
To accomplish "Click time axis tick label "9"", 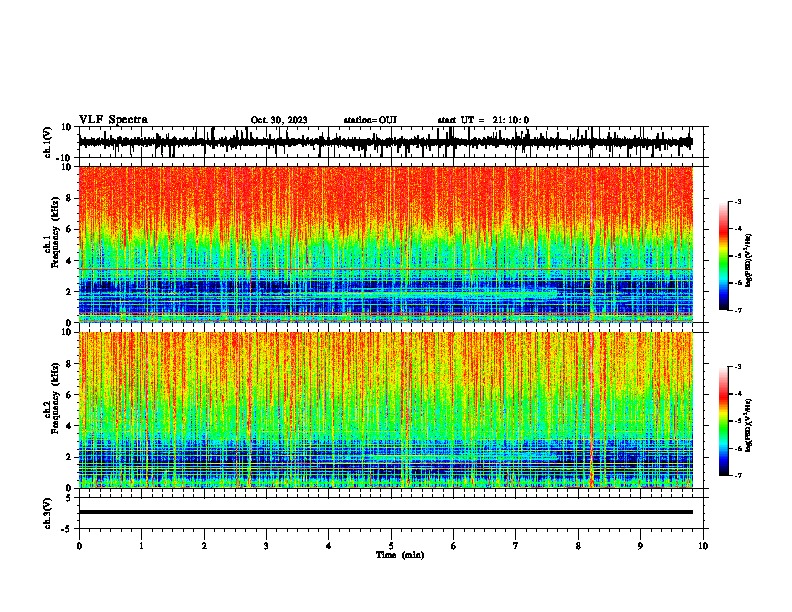I will [x=640, y=546].
